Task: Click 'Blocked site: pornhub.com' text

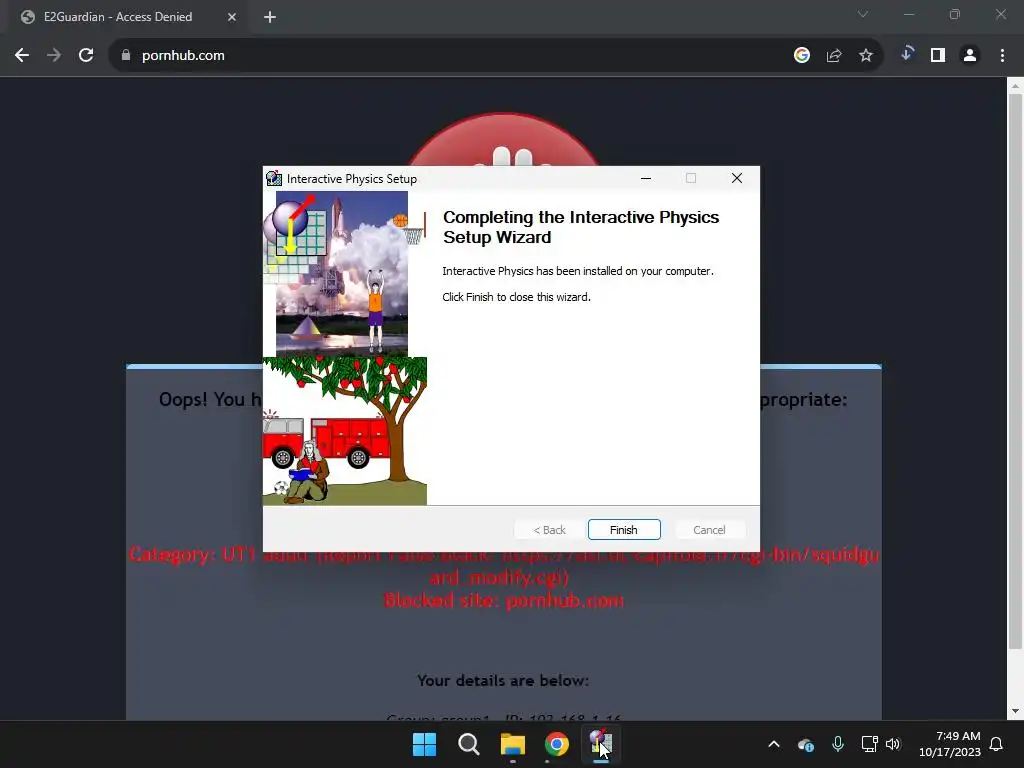Action: [x=504, y=600]
